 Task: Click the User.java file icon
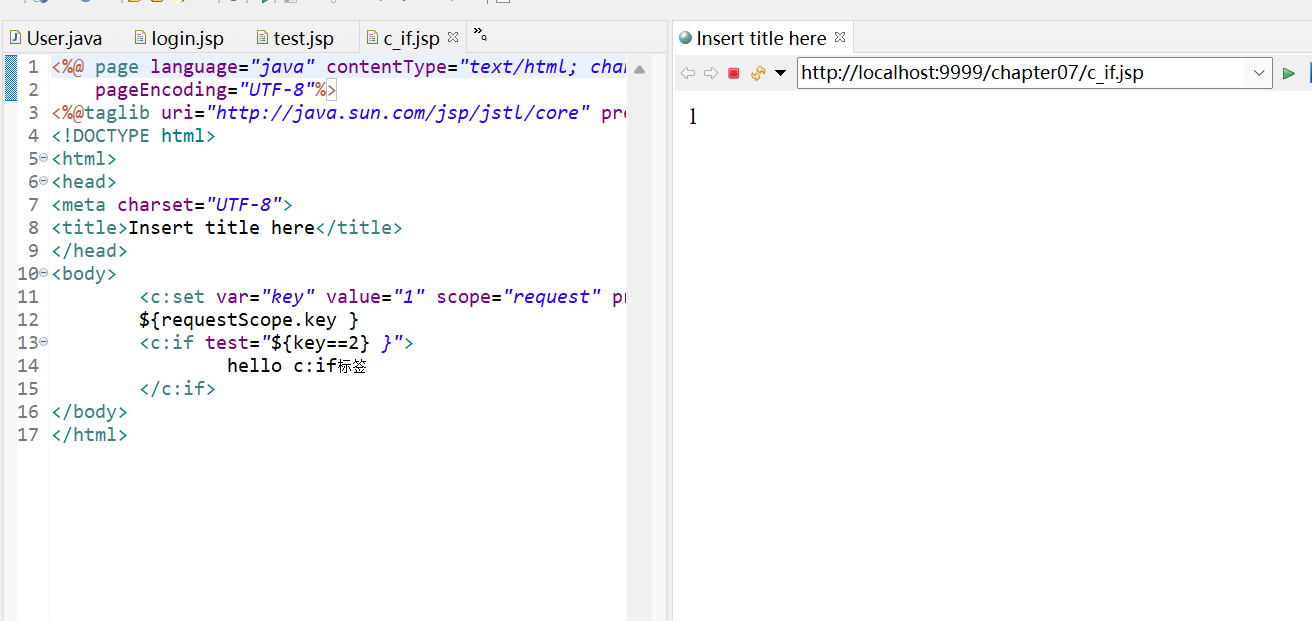coord(15,38)
